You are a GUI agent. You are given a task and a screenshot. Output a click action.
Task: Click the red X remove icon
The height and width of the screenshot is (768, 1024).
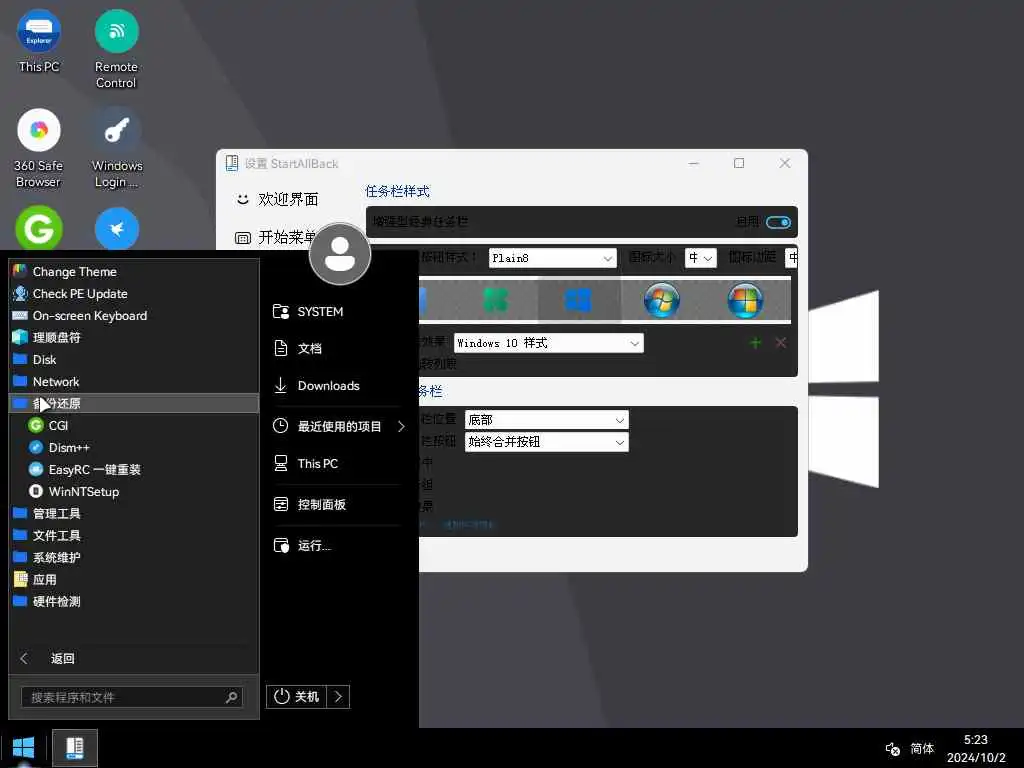pyautogui.click(x=780, y=343)
